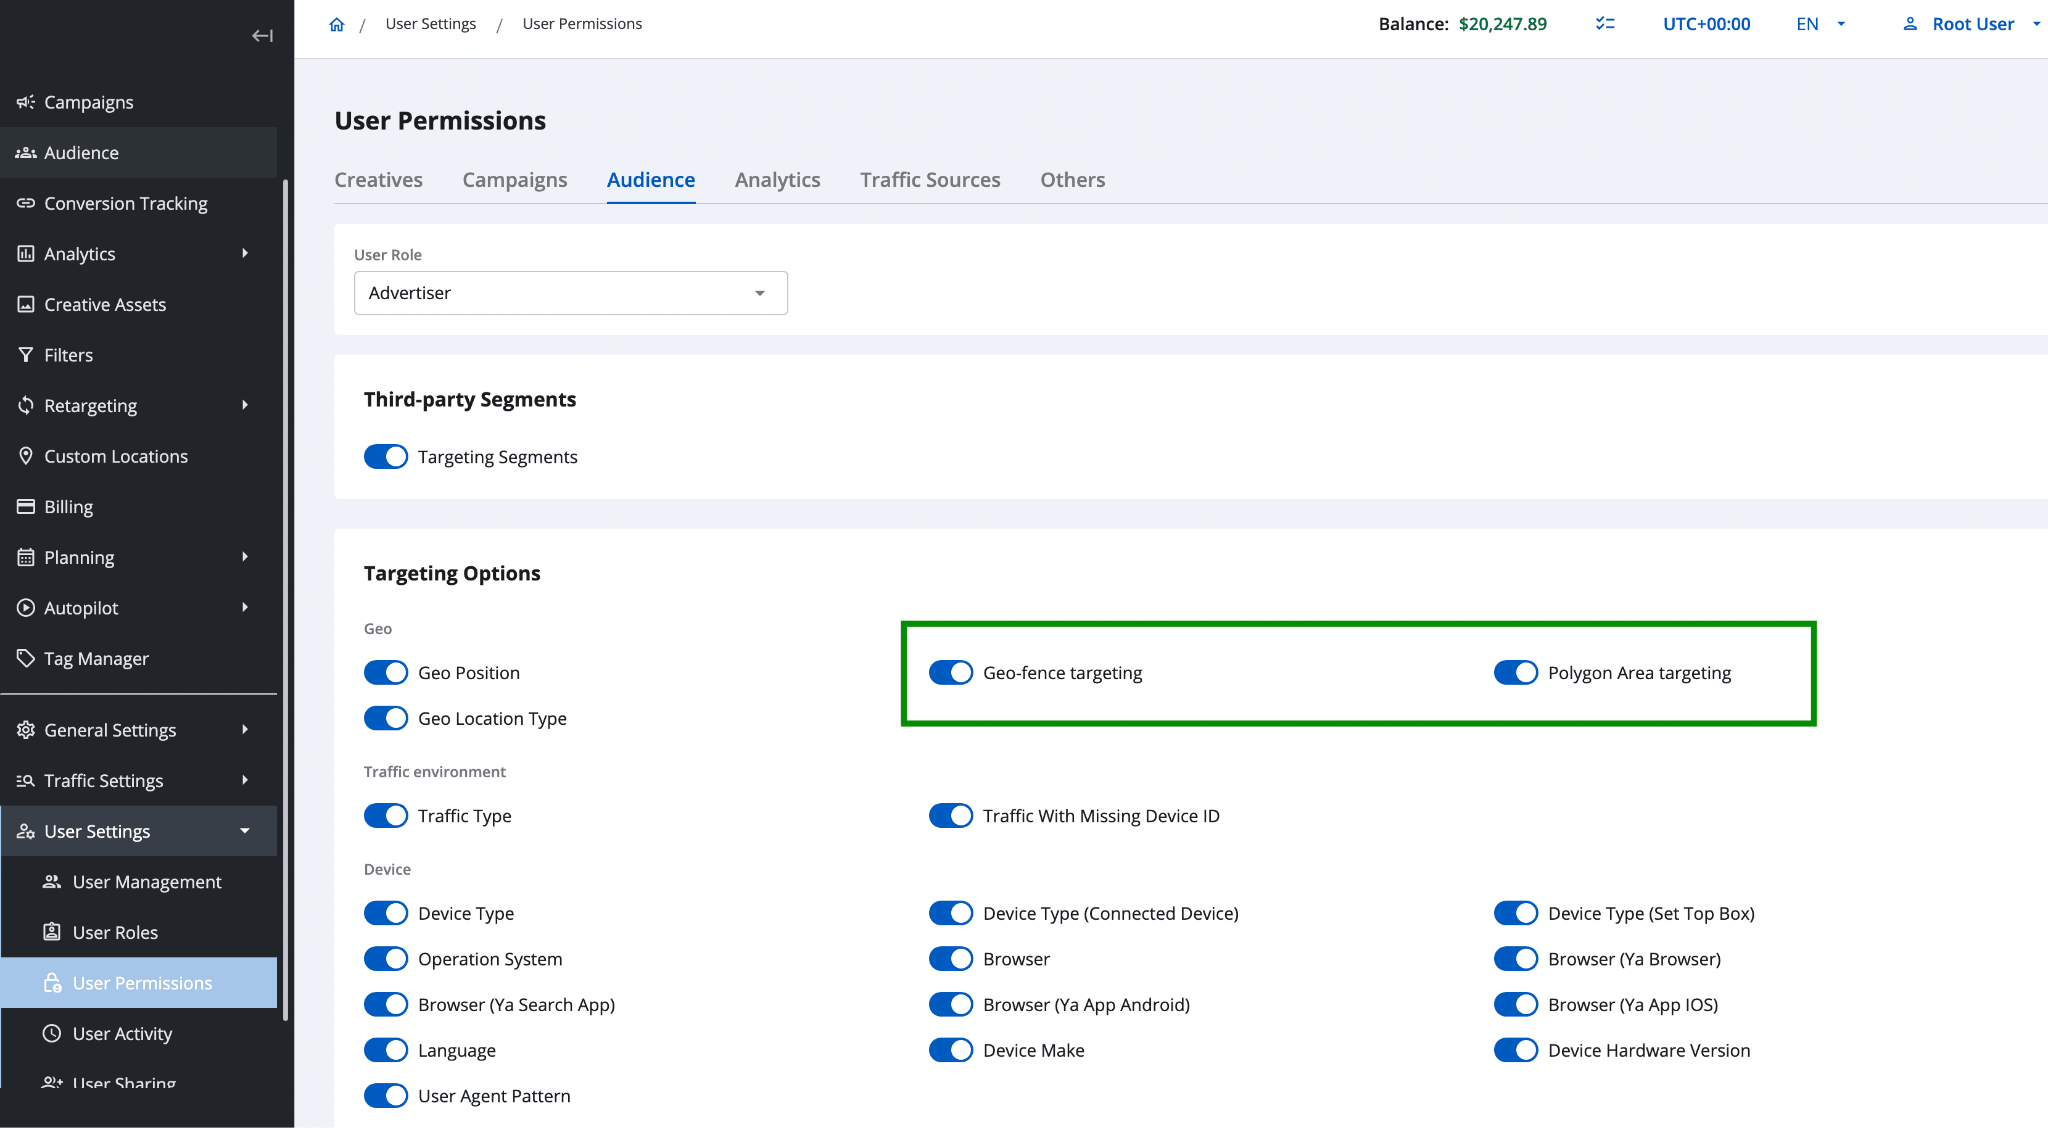Open Root User menu dropdown arrow
Screen dimensions: 2048x1128
pyautogui.click(x=2037, y=24)
